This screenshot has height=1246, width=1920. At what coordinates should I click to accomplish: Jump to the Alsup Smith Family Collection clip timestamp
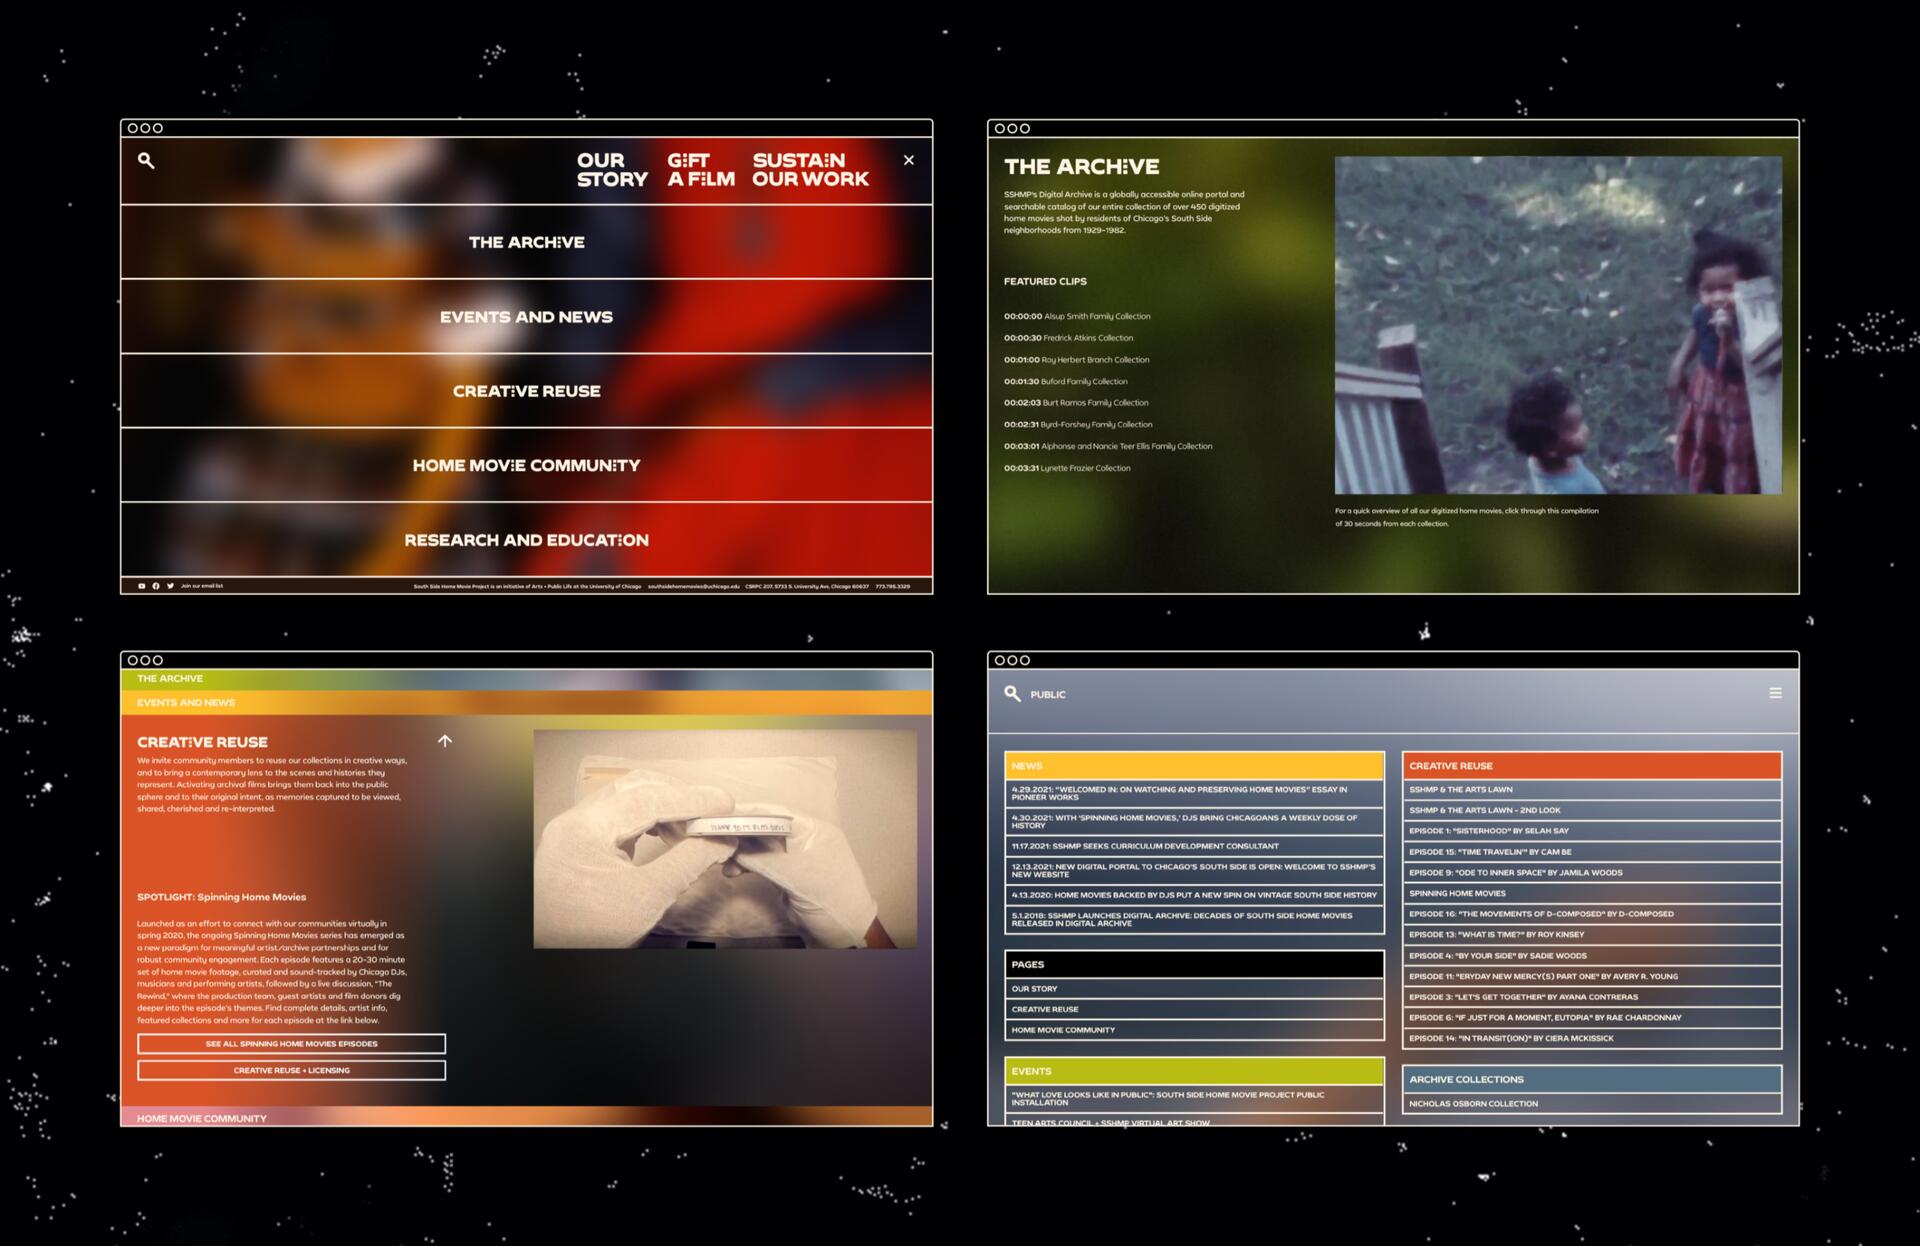1076,316
